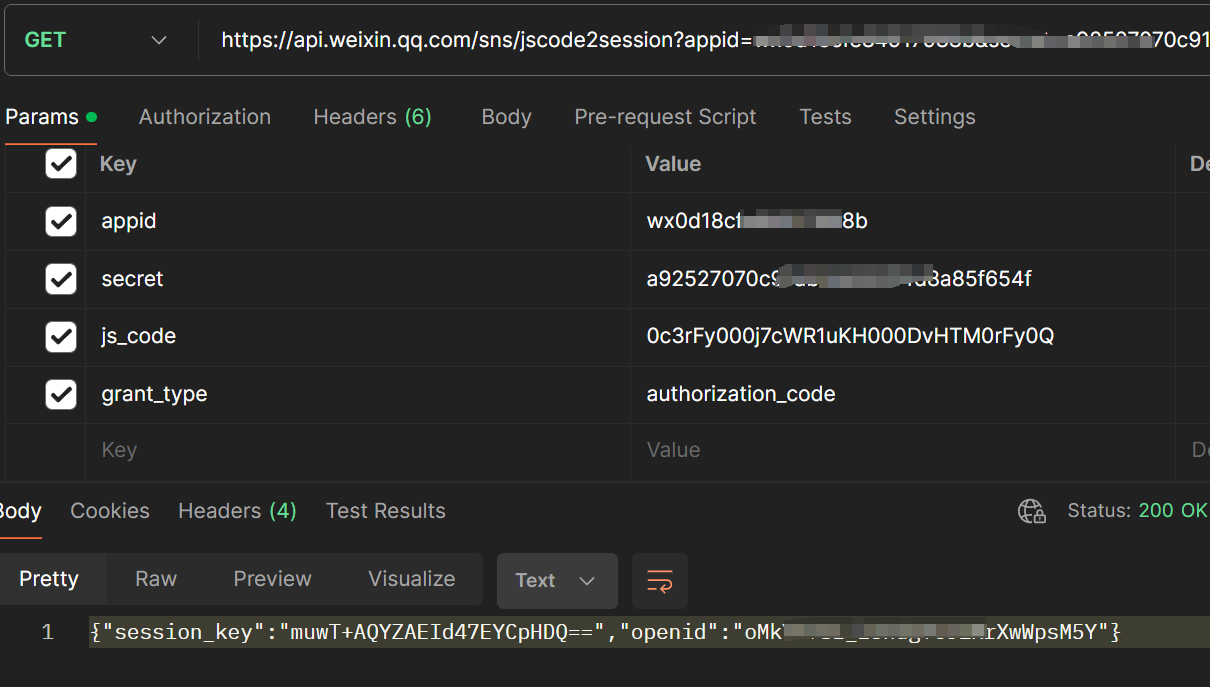The image size is (1210, 687).
Task: Click the empty new Key placeholder field
Action: coord(358,451)
